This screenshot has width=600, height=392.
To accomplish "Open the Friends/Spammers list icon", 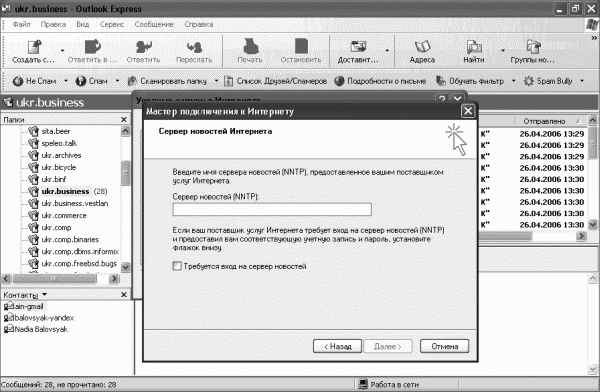I will tap(228, 81).
